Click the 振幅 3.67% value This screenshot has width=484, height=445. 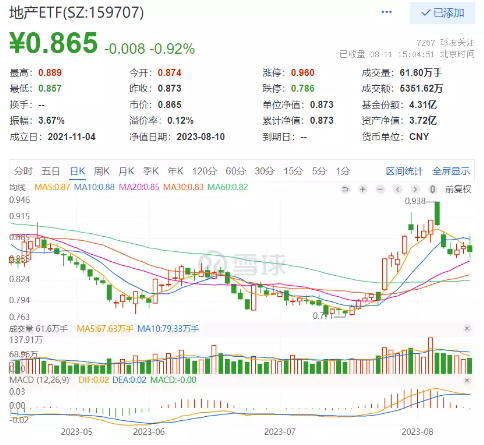pyautogui.click(x=51, y=121)
